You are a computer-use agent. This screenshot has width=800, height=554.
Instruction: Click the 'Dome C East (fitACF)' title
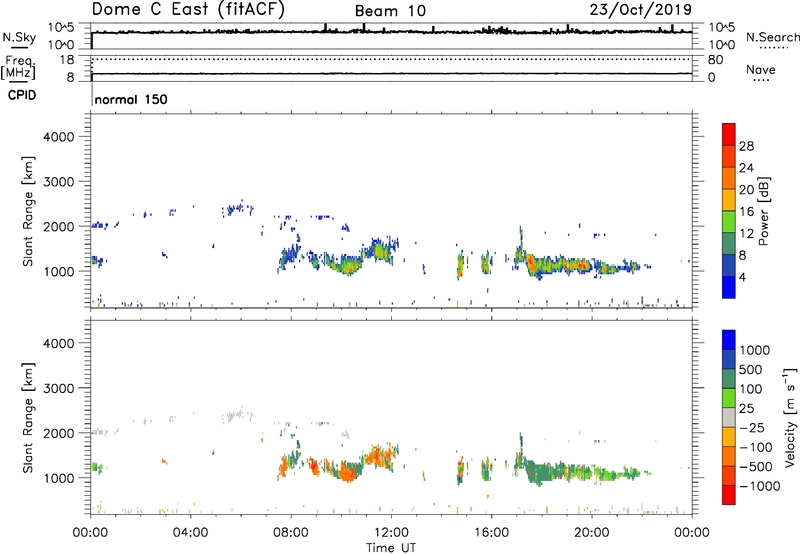pyautogui.click(x=188, y=10)
